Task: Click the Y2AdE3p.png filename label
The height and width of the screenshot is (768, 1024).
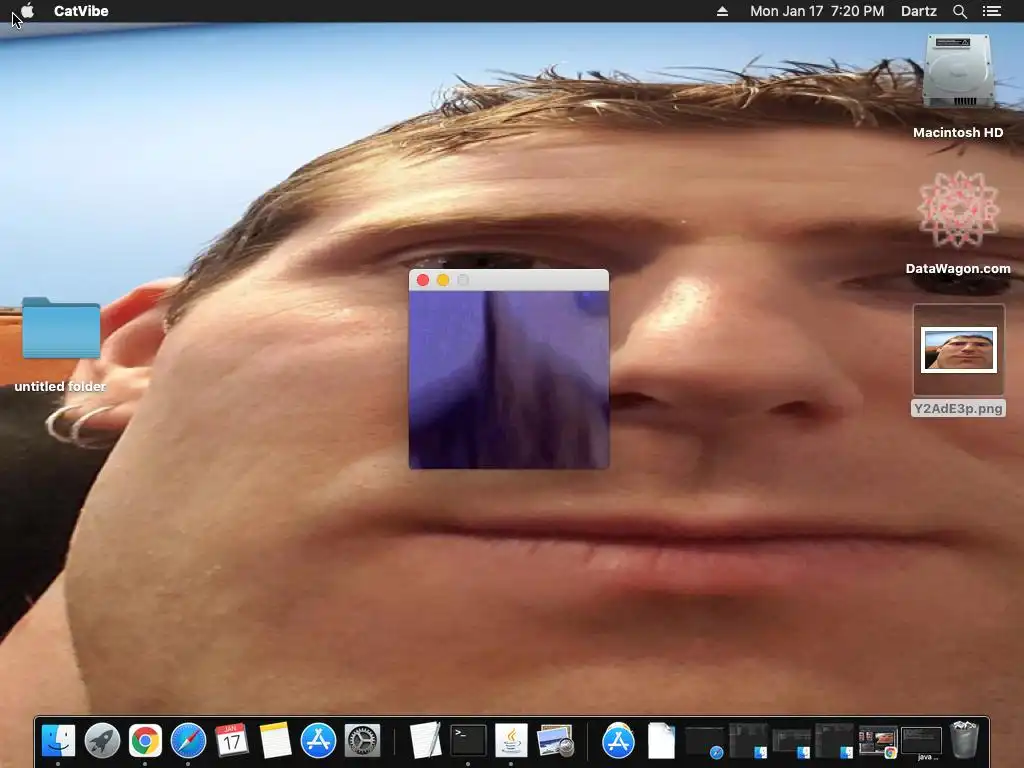Action: coord(958,409)
